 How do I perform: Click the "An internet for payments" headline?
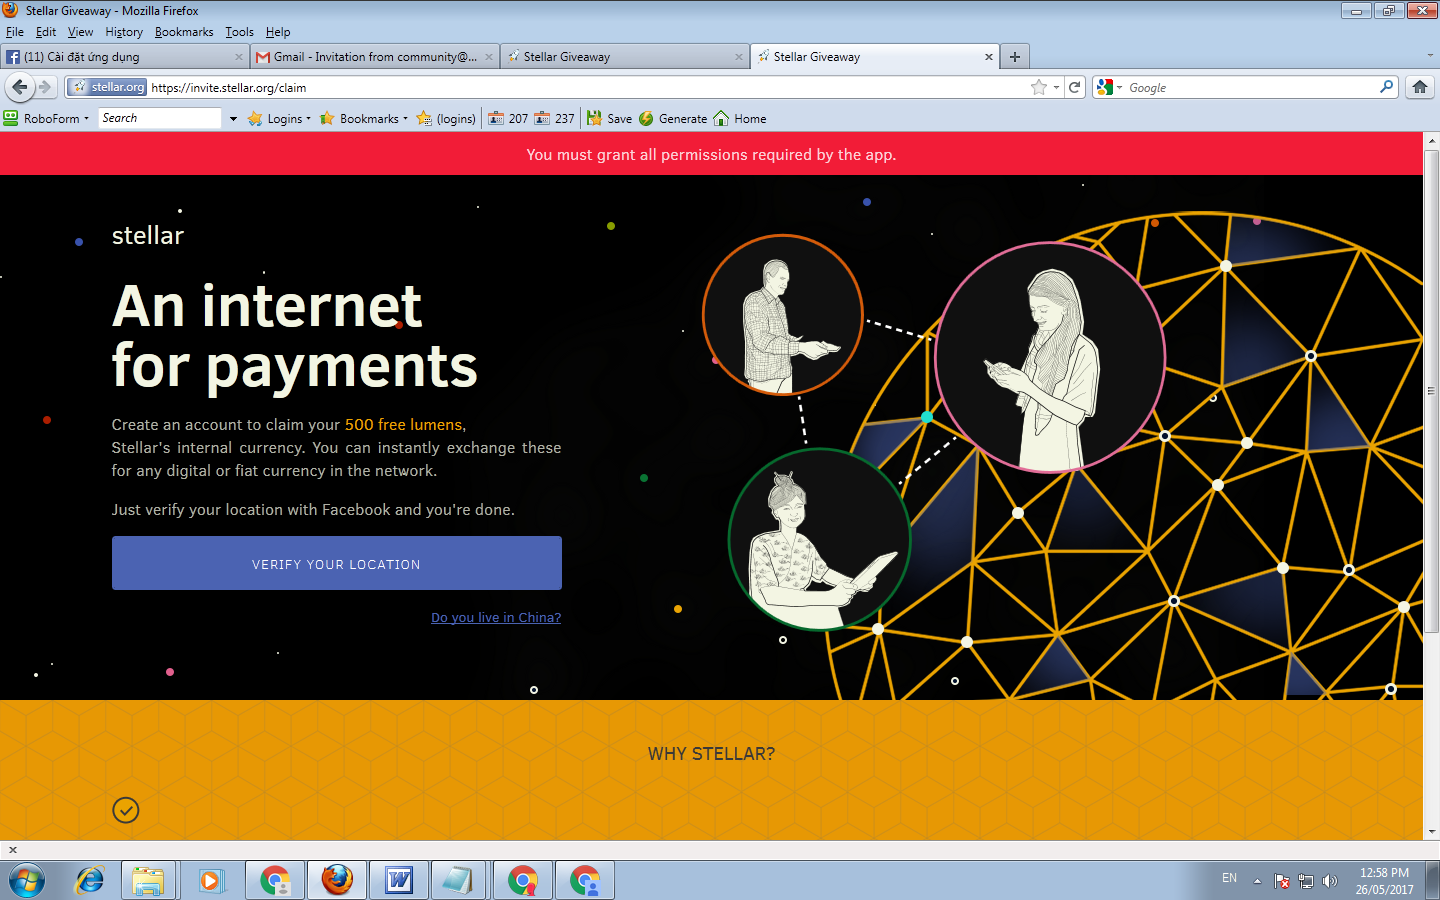click(295, 336)
